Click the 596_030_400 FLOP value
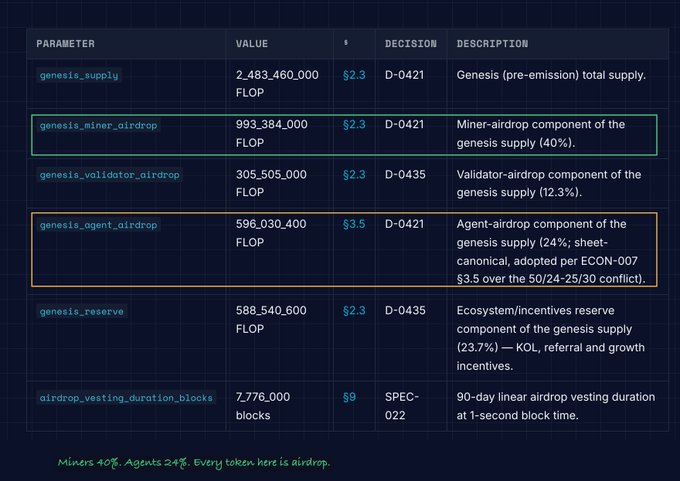The image size is (680, 481). [x=271, y=233]
